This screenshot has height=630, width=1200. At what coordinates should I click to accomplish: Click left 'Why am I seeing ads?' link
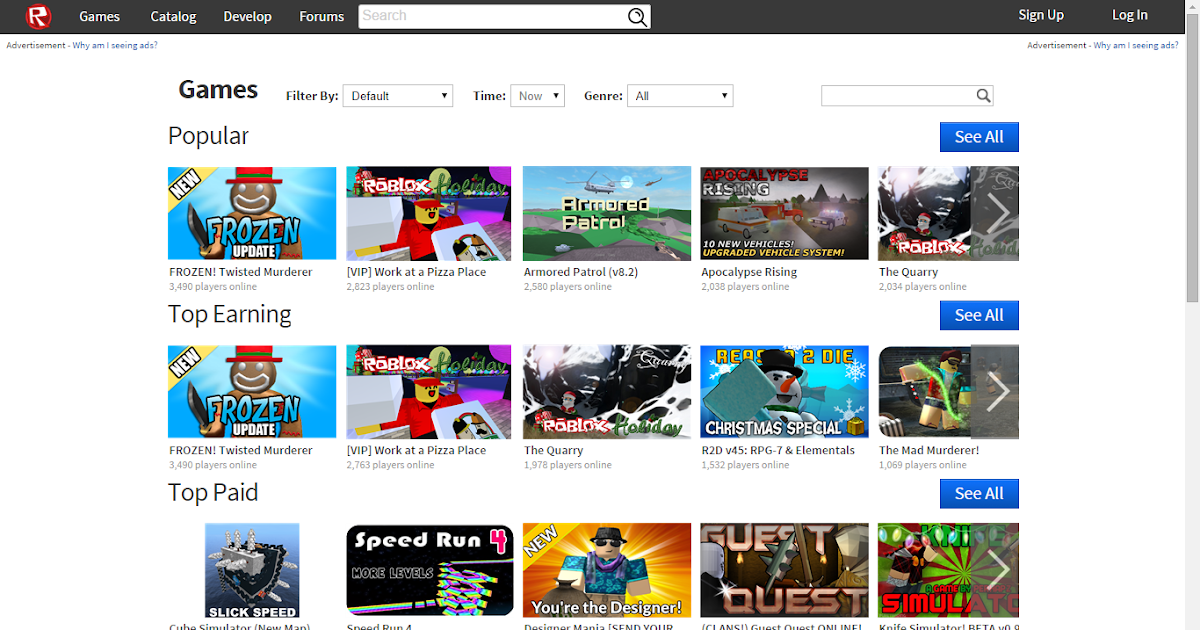[115, 45]
